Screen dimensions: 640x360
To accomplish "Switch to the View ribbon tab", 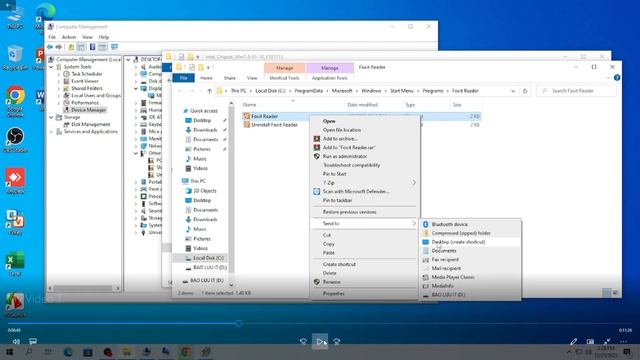I will pyautogui.click(x=252, y=78).
